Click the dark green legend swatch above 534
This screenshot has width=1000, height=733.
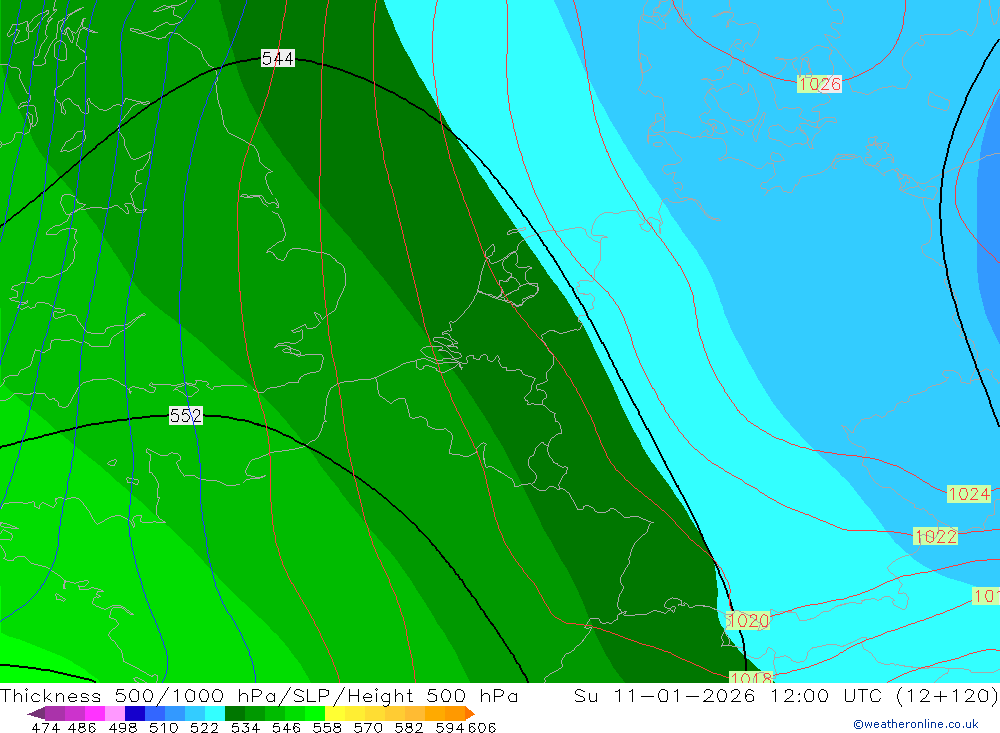pos(235,714)
